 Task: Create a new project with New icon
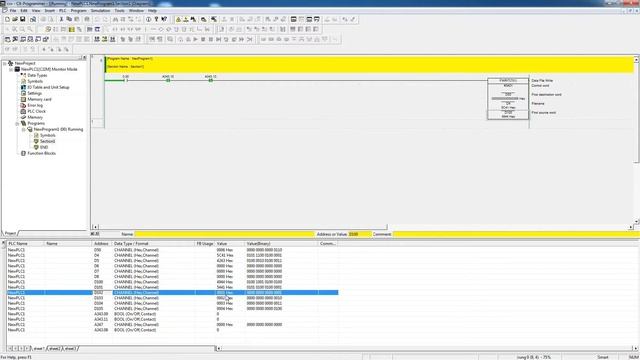7,19
